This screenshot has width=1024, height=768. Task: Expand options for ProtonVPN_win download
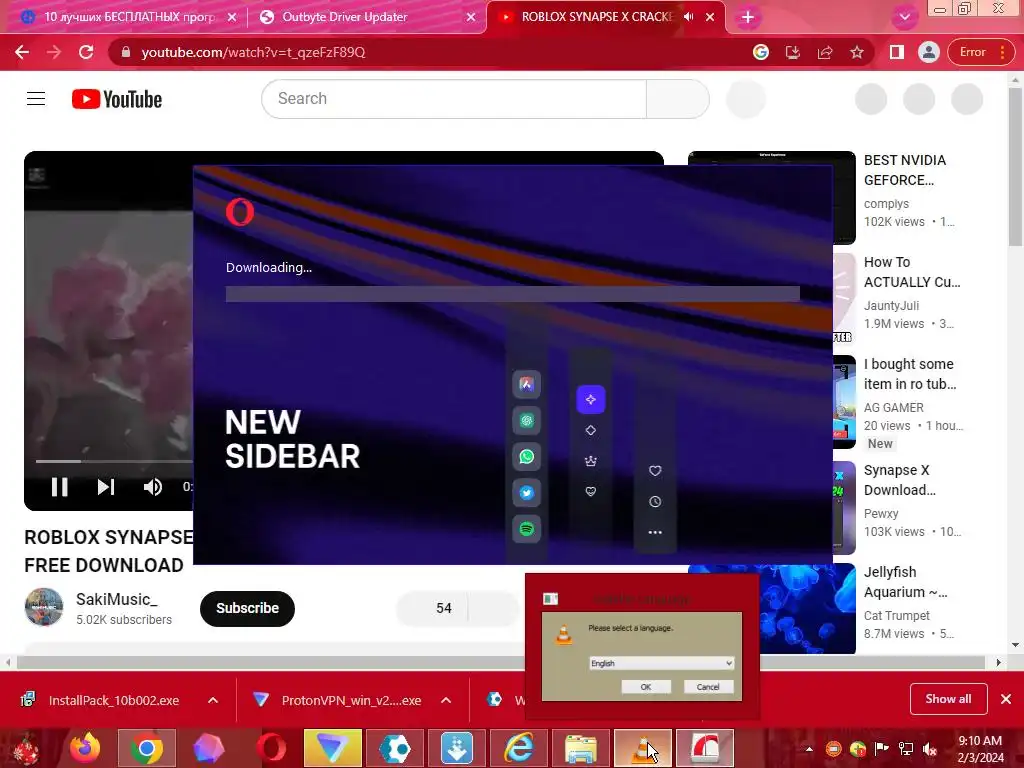446,700
